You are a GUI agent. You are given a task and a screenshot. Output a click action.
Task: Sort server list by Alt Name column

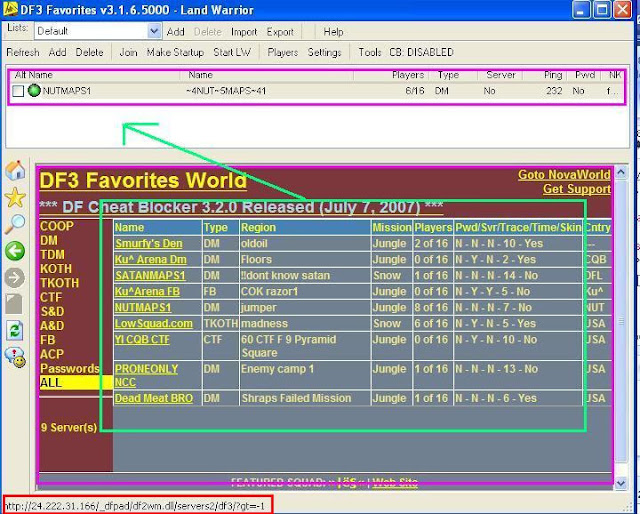(x=33, y=75)
